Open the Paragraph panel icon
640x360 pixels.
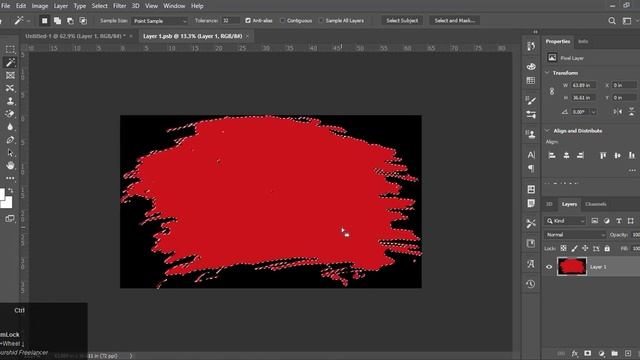(x=531, y=168)
